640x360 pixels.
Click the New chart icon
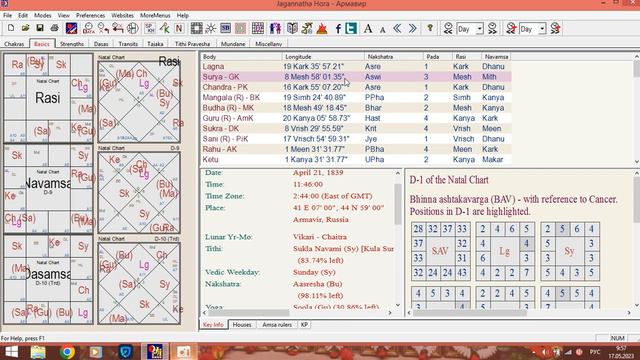point(11,28)
